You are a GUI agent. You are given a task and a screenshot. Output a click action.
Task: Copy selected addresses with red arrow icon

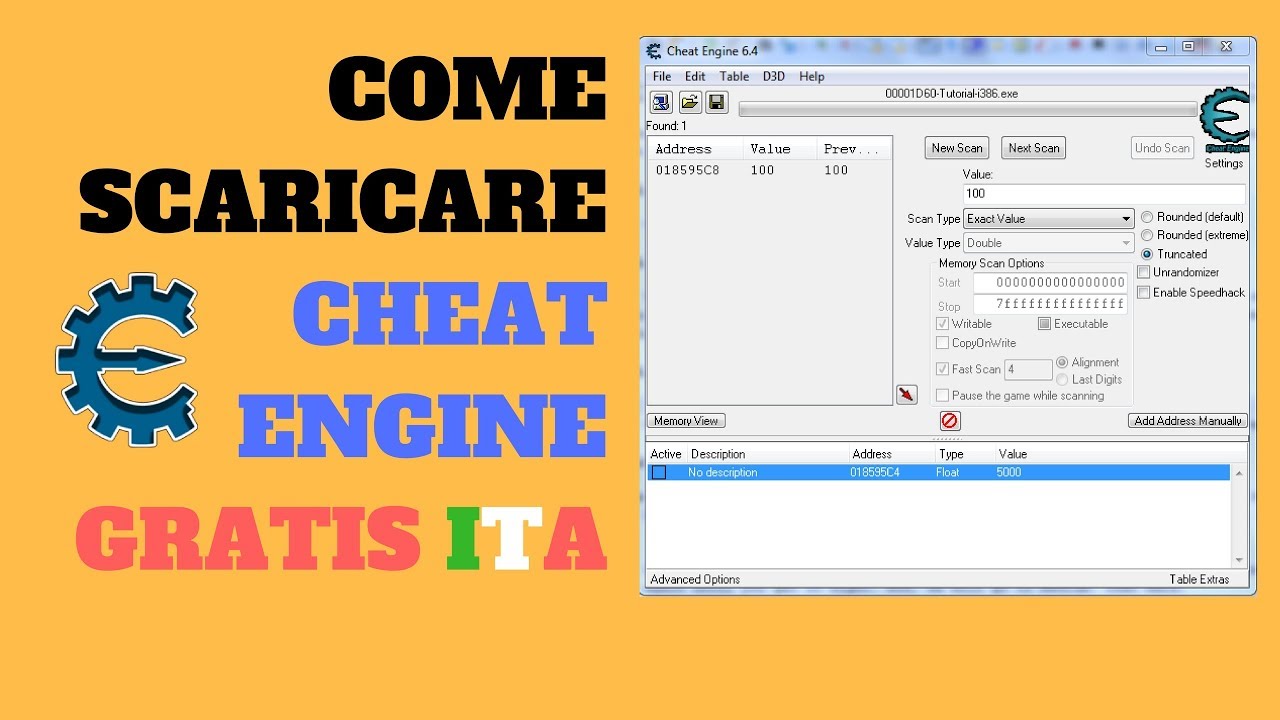[907, 394]
